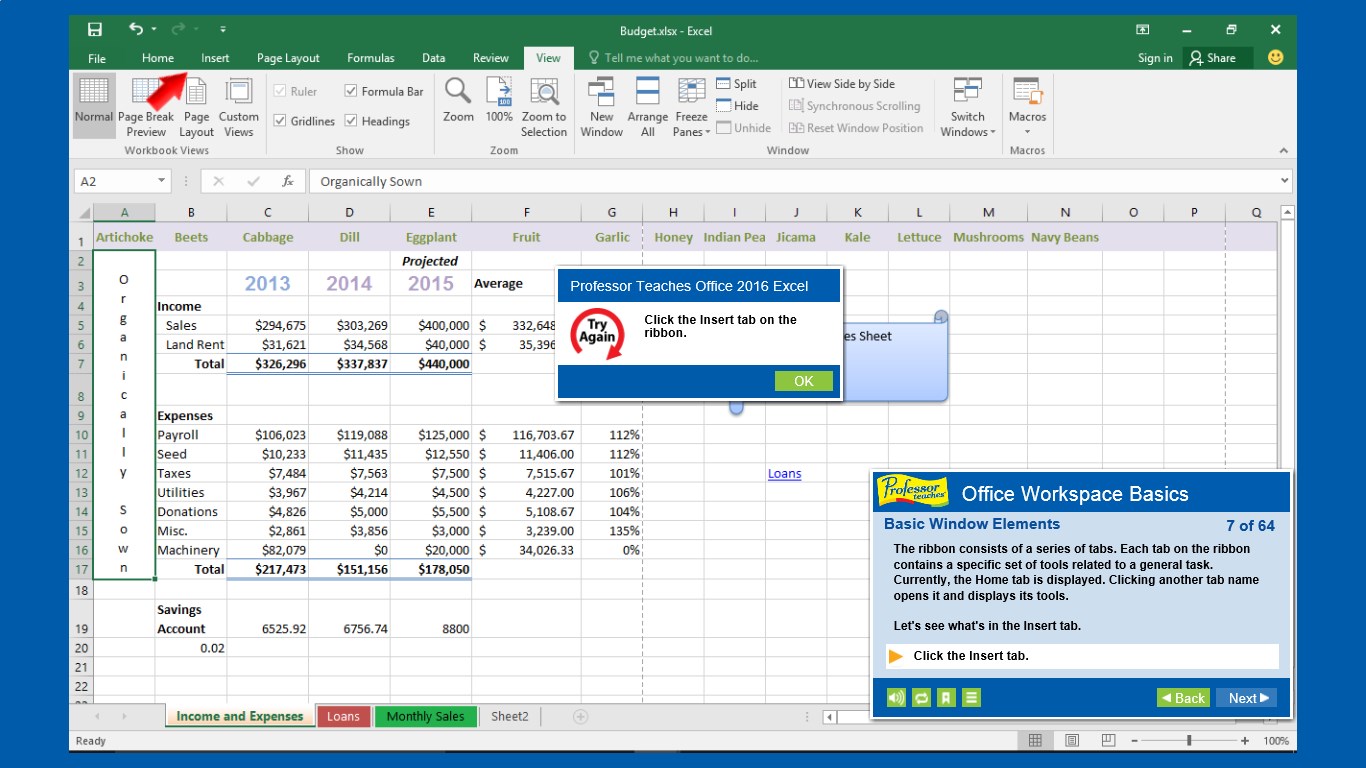The image size is (1366, 768).
Task: Click zoom out minus on status bar
Action: 1133,741
